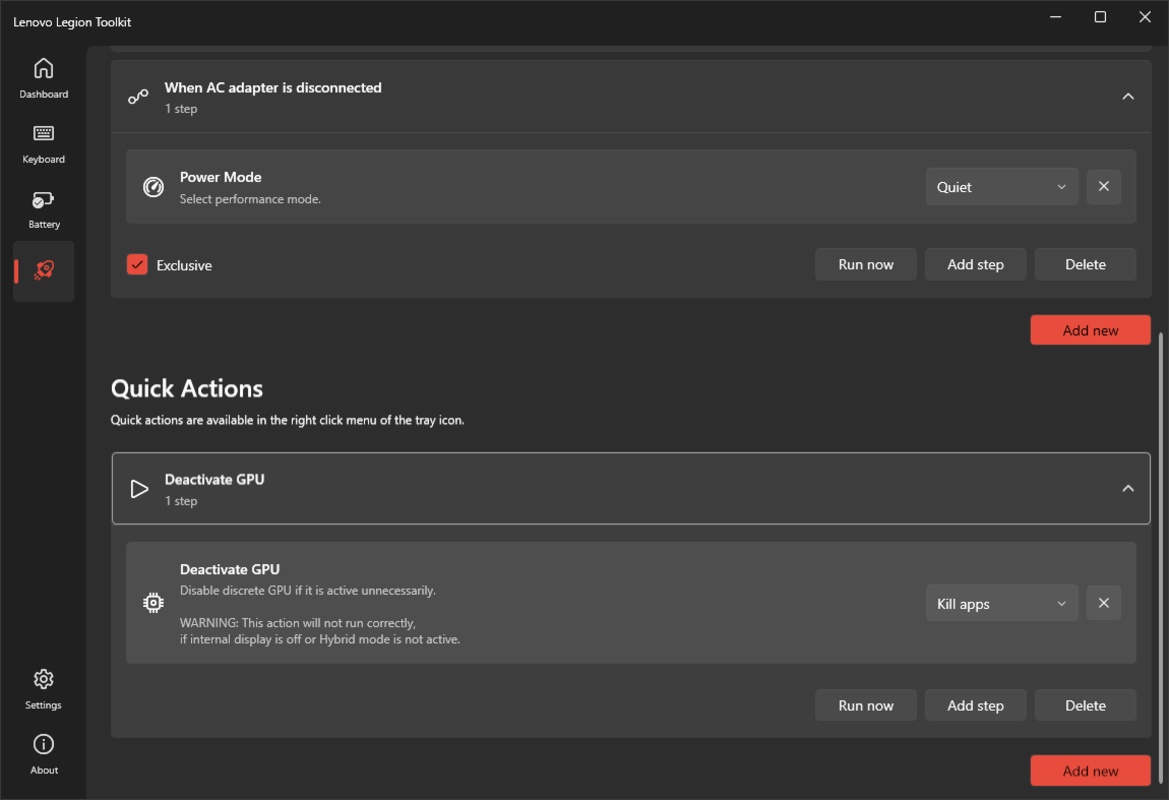This screenshot has width=1169, height=800.
Task: Uncheck the Exclusive checkbox
Action: [137, 265]
